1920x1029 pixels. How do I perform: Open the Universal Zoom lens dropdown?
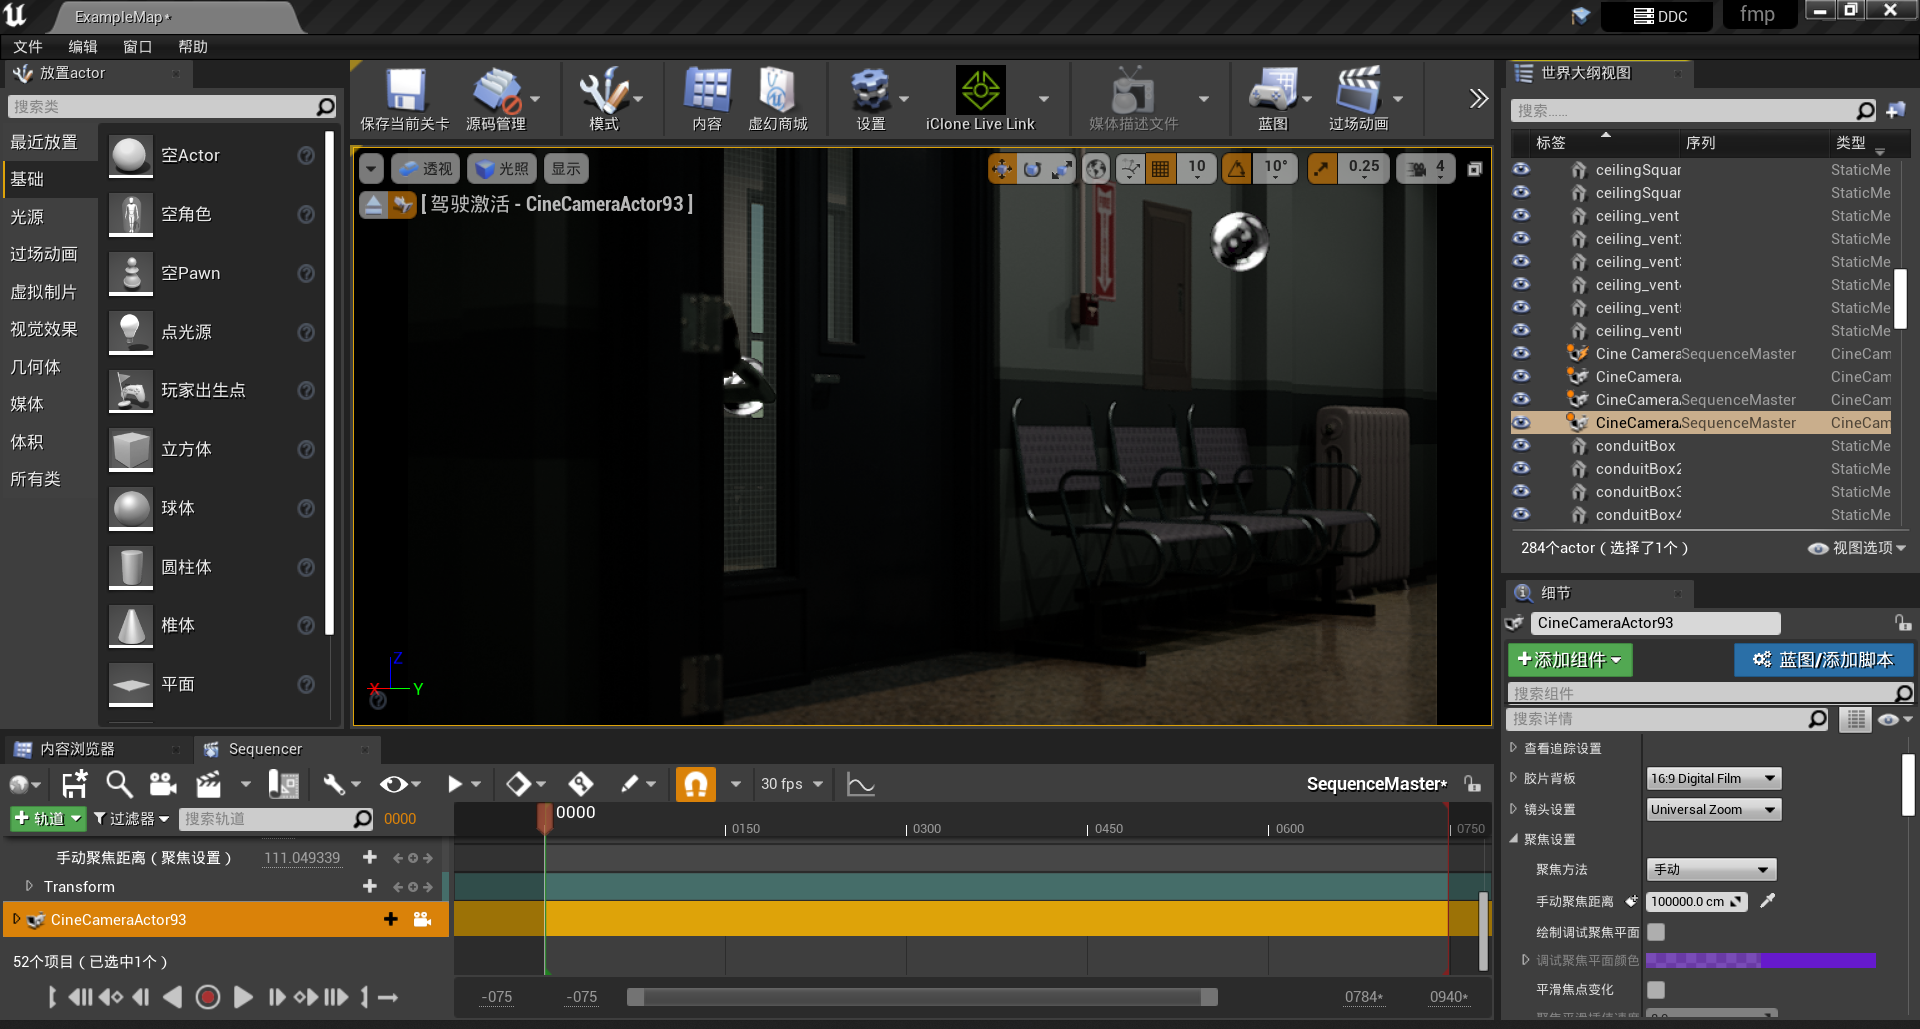coord(1714,810)
